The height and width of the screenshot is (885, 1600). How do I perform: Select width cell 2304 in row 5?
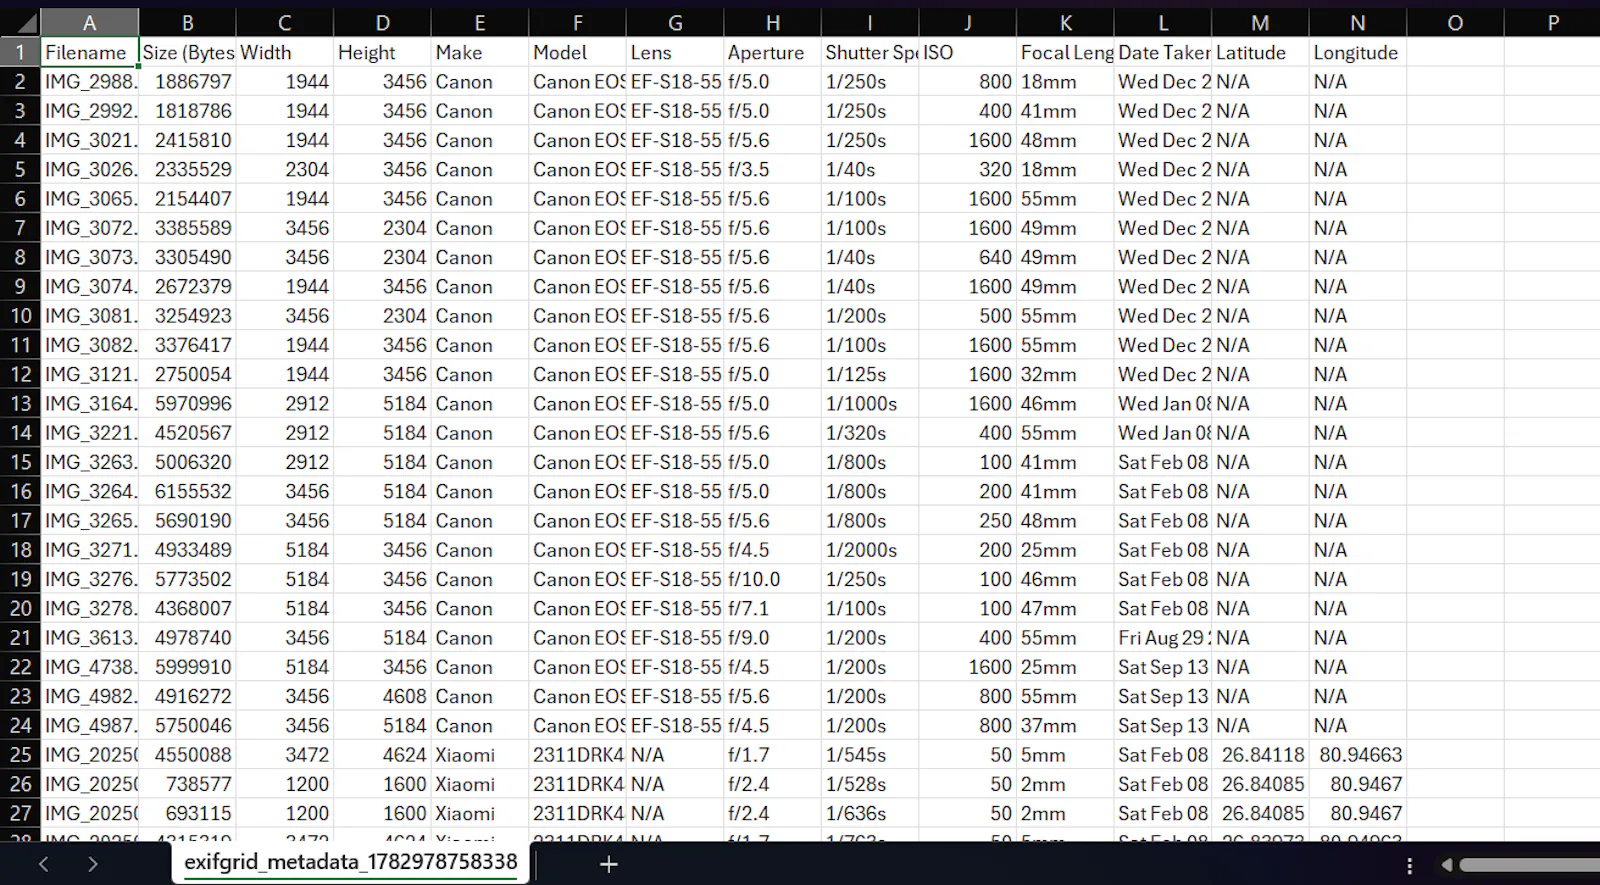click(285, 169)
